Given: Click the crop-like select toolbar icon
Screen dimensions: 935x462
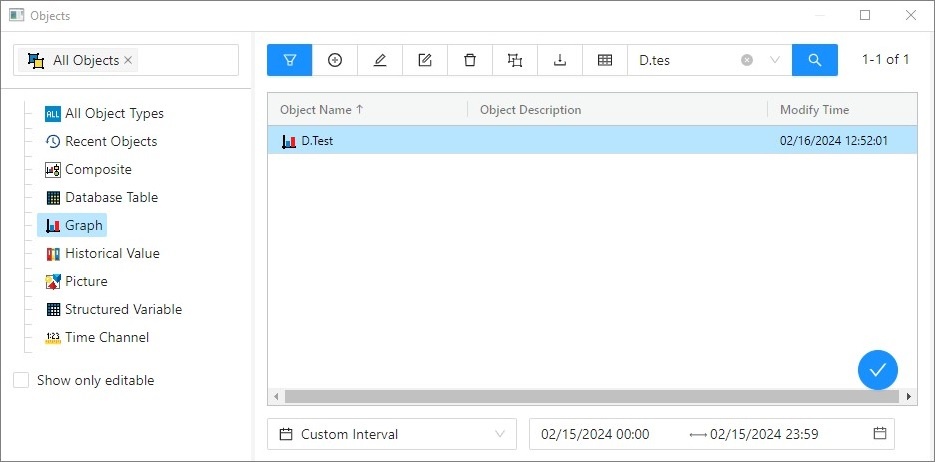Looking at the screenshot, I should tap(515, 60).
